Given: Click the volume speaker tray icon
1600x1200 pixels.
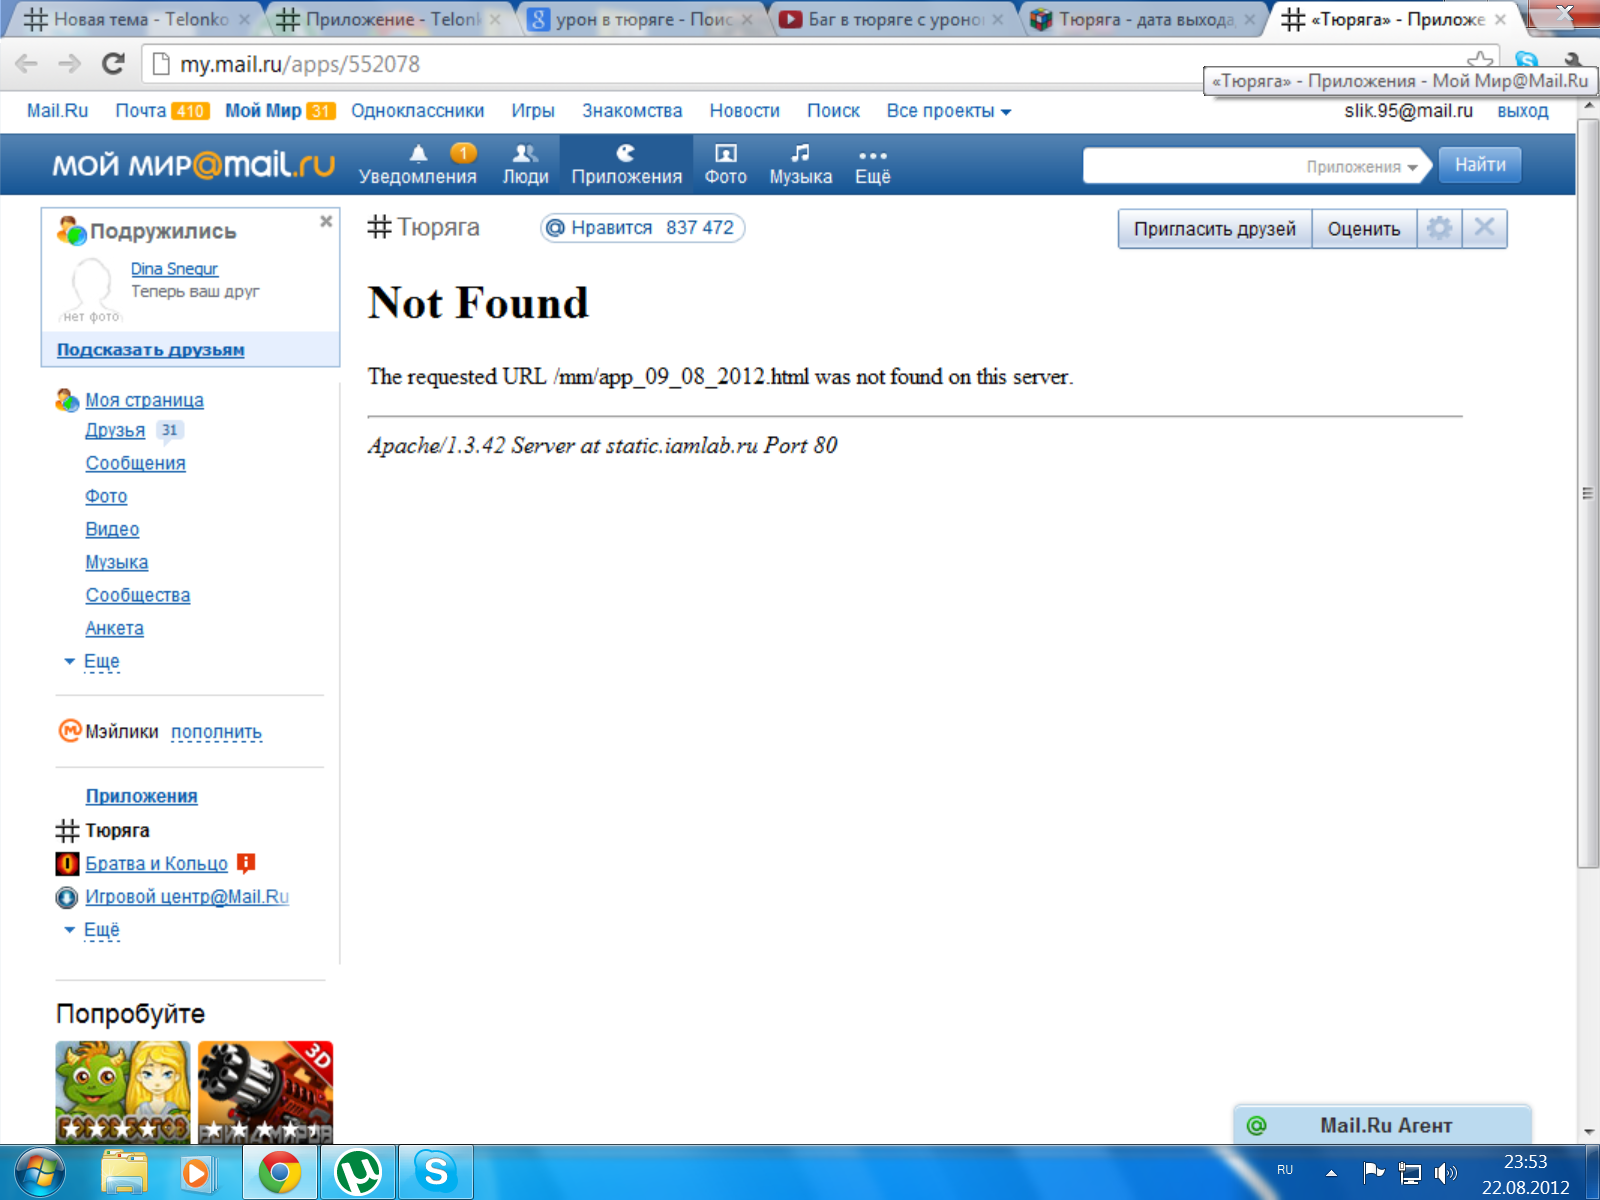Looking at the screenshot, I should point(1446,1172).
